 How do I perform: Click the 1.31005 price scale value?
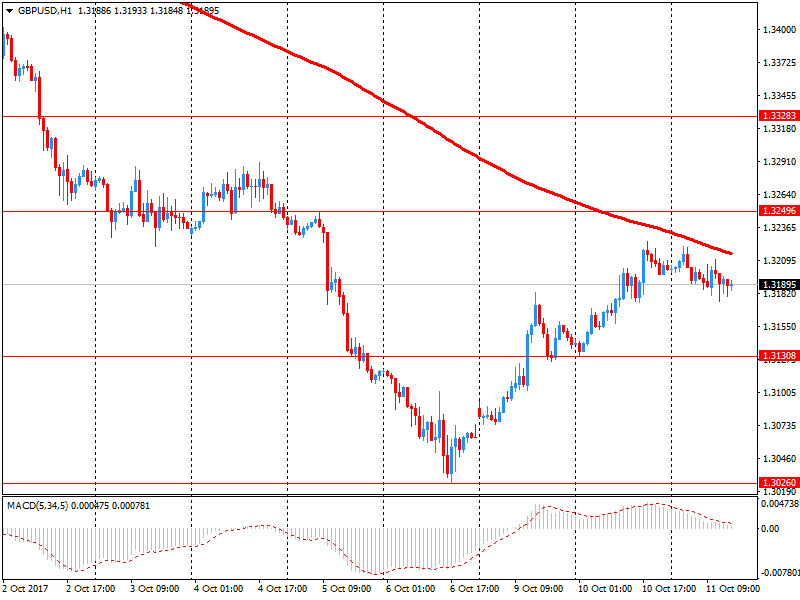[x=779, y=392]
